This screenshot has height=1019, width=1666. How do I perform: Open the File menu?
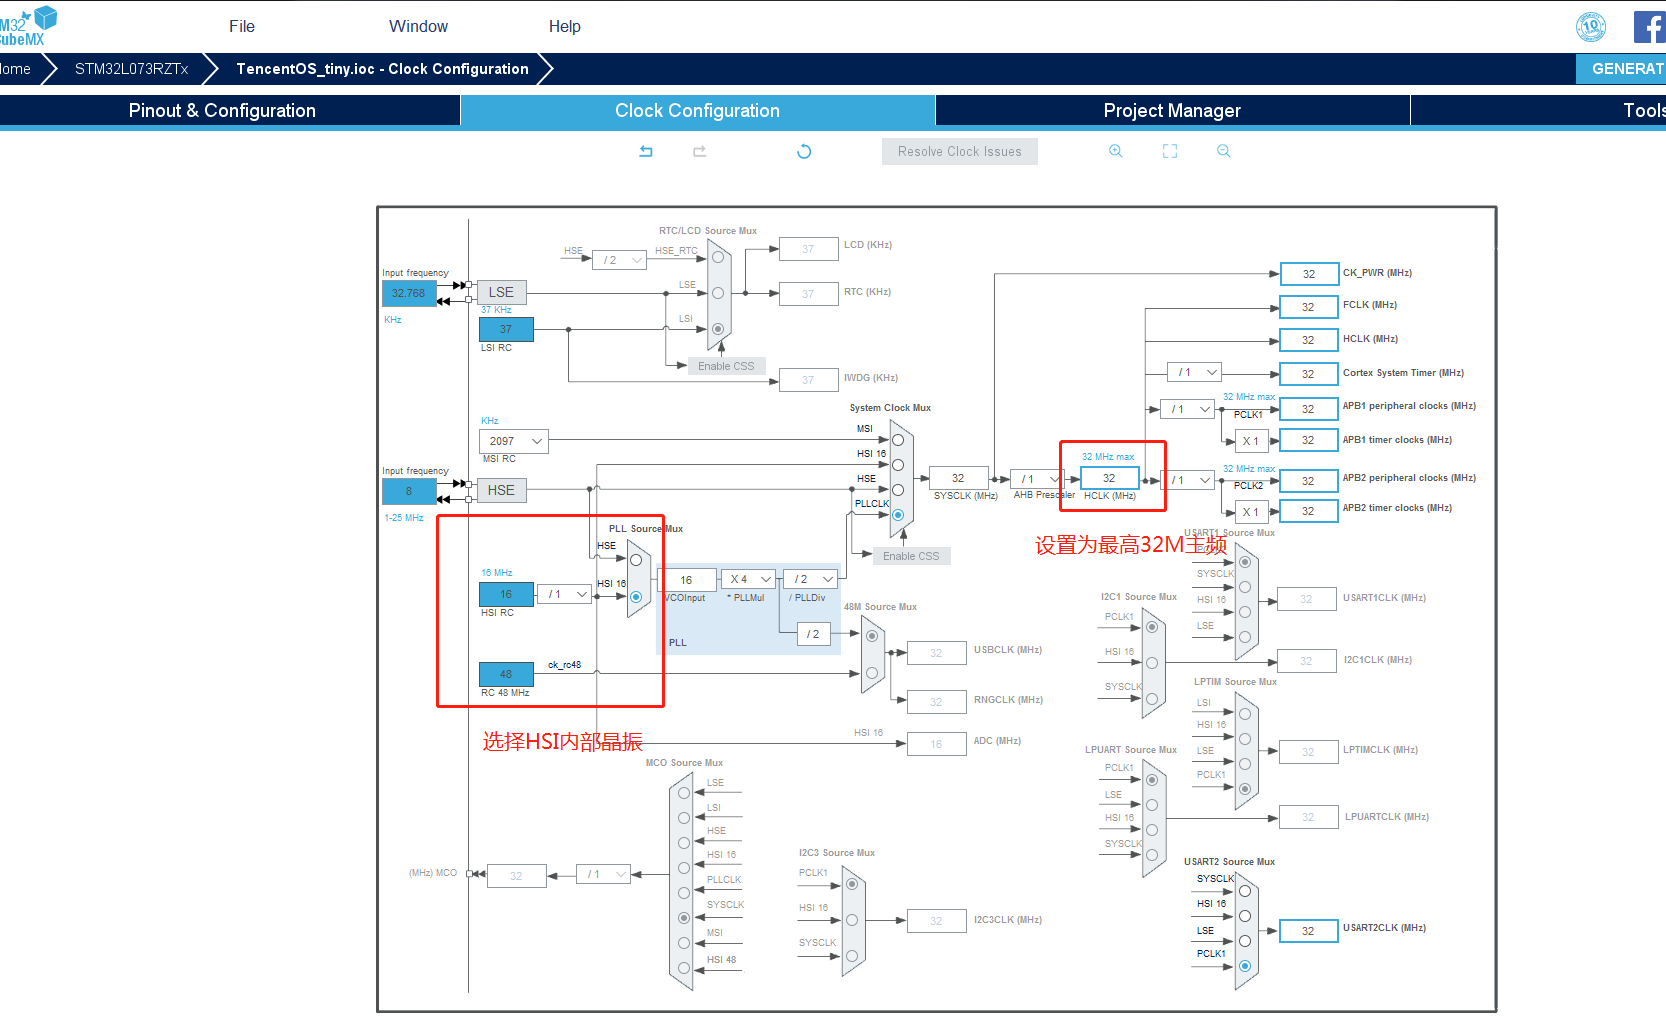(242, 27)
